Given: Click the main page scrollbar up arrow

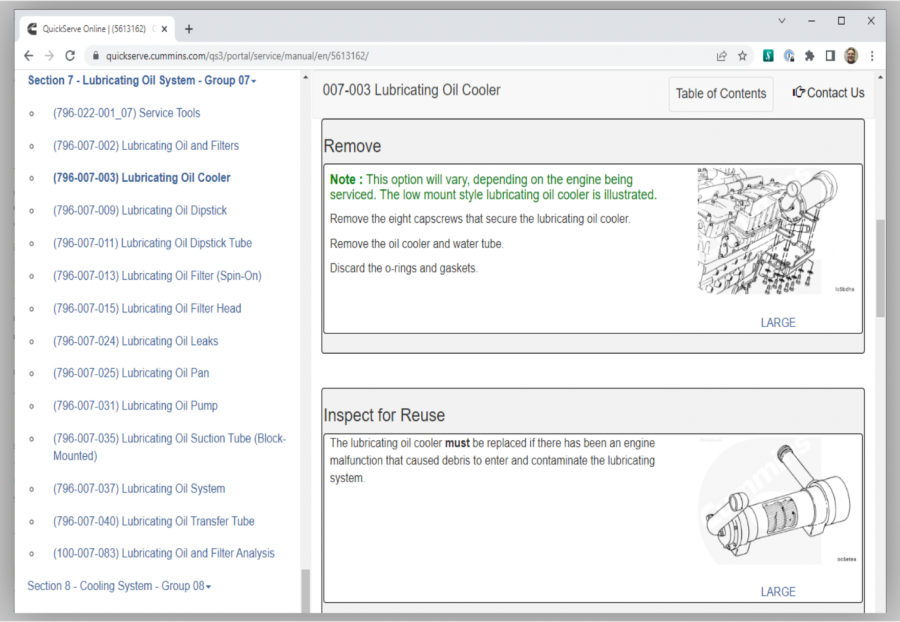Looking at the screenshot, I should [880, 77].
